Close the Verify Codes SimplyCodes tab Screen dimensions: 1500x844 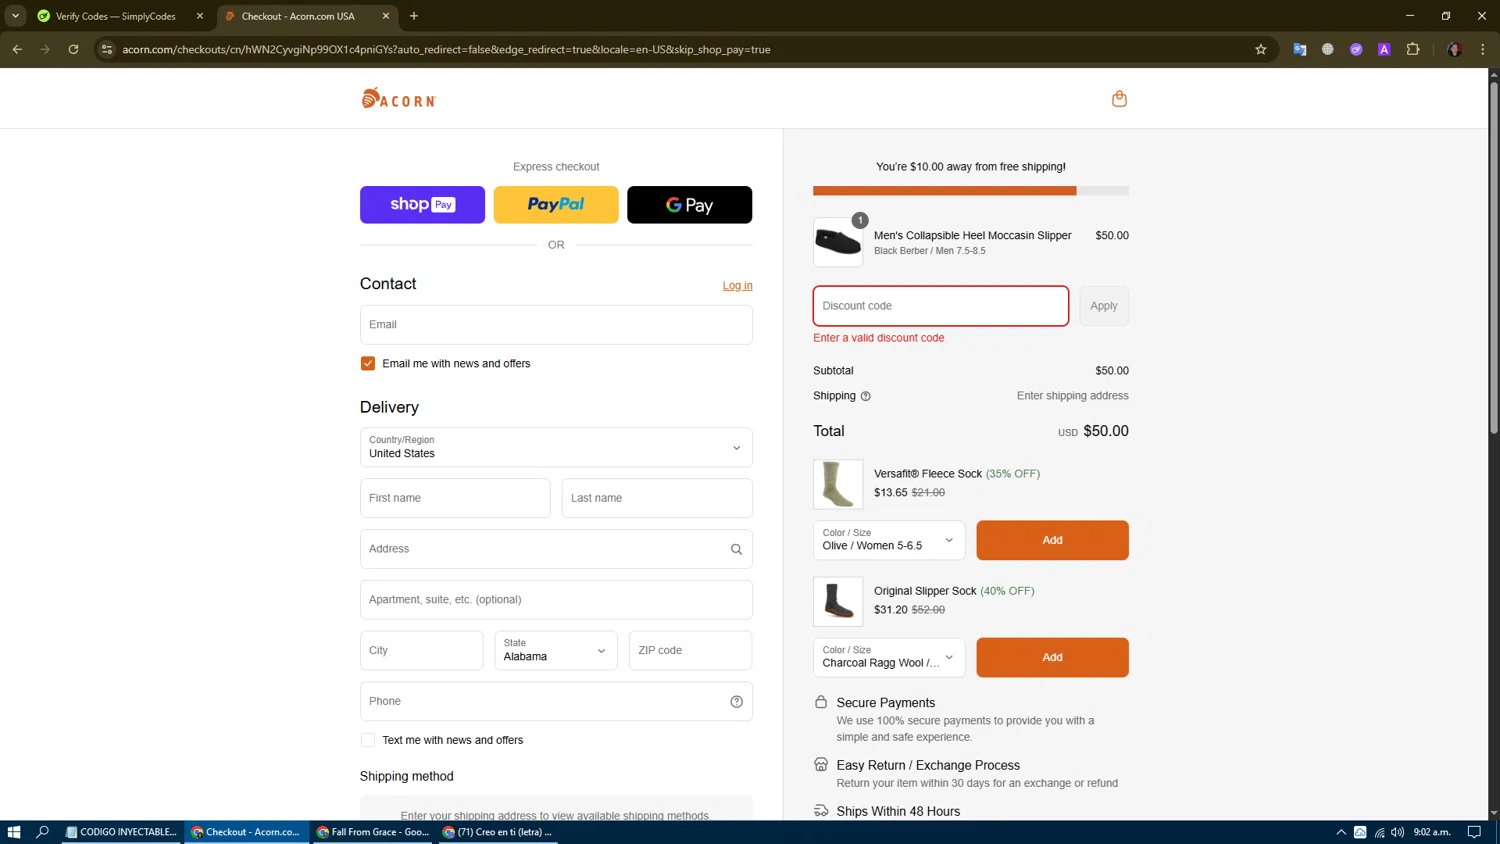pyautogui.click(x=200, y=16)
